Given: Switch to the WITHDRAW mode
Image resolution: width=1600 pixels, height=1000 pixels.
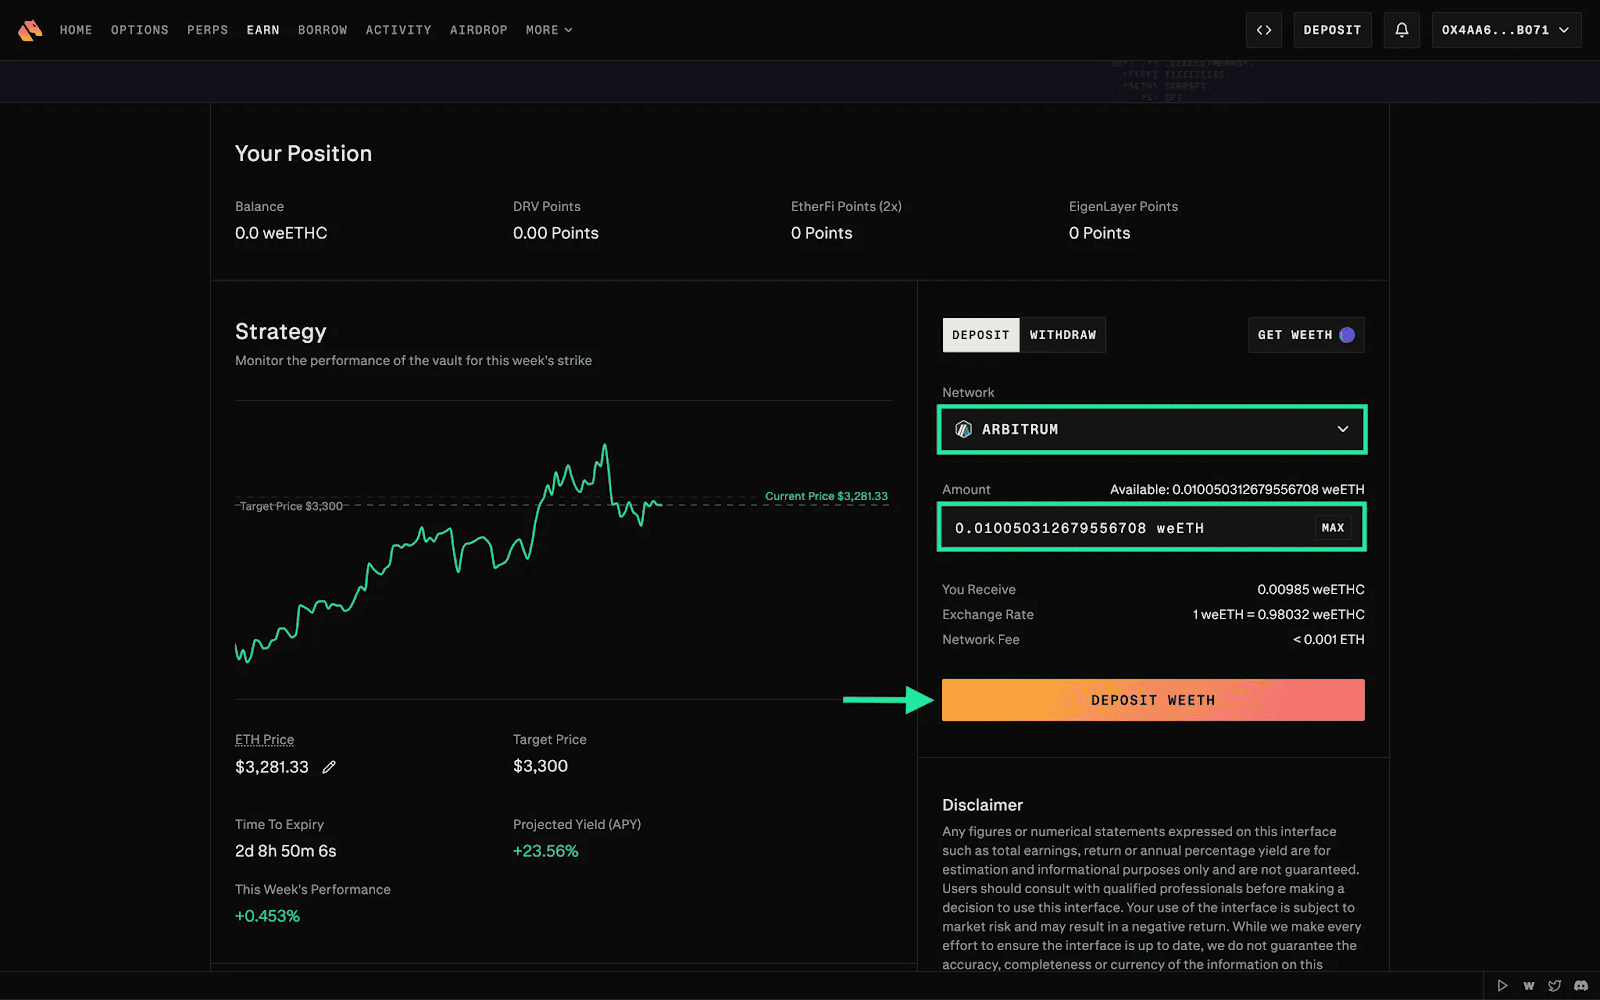Looking at the screenshot, I should click(1062, 334).
